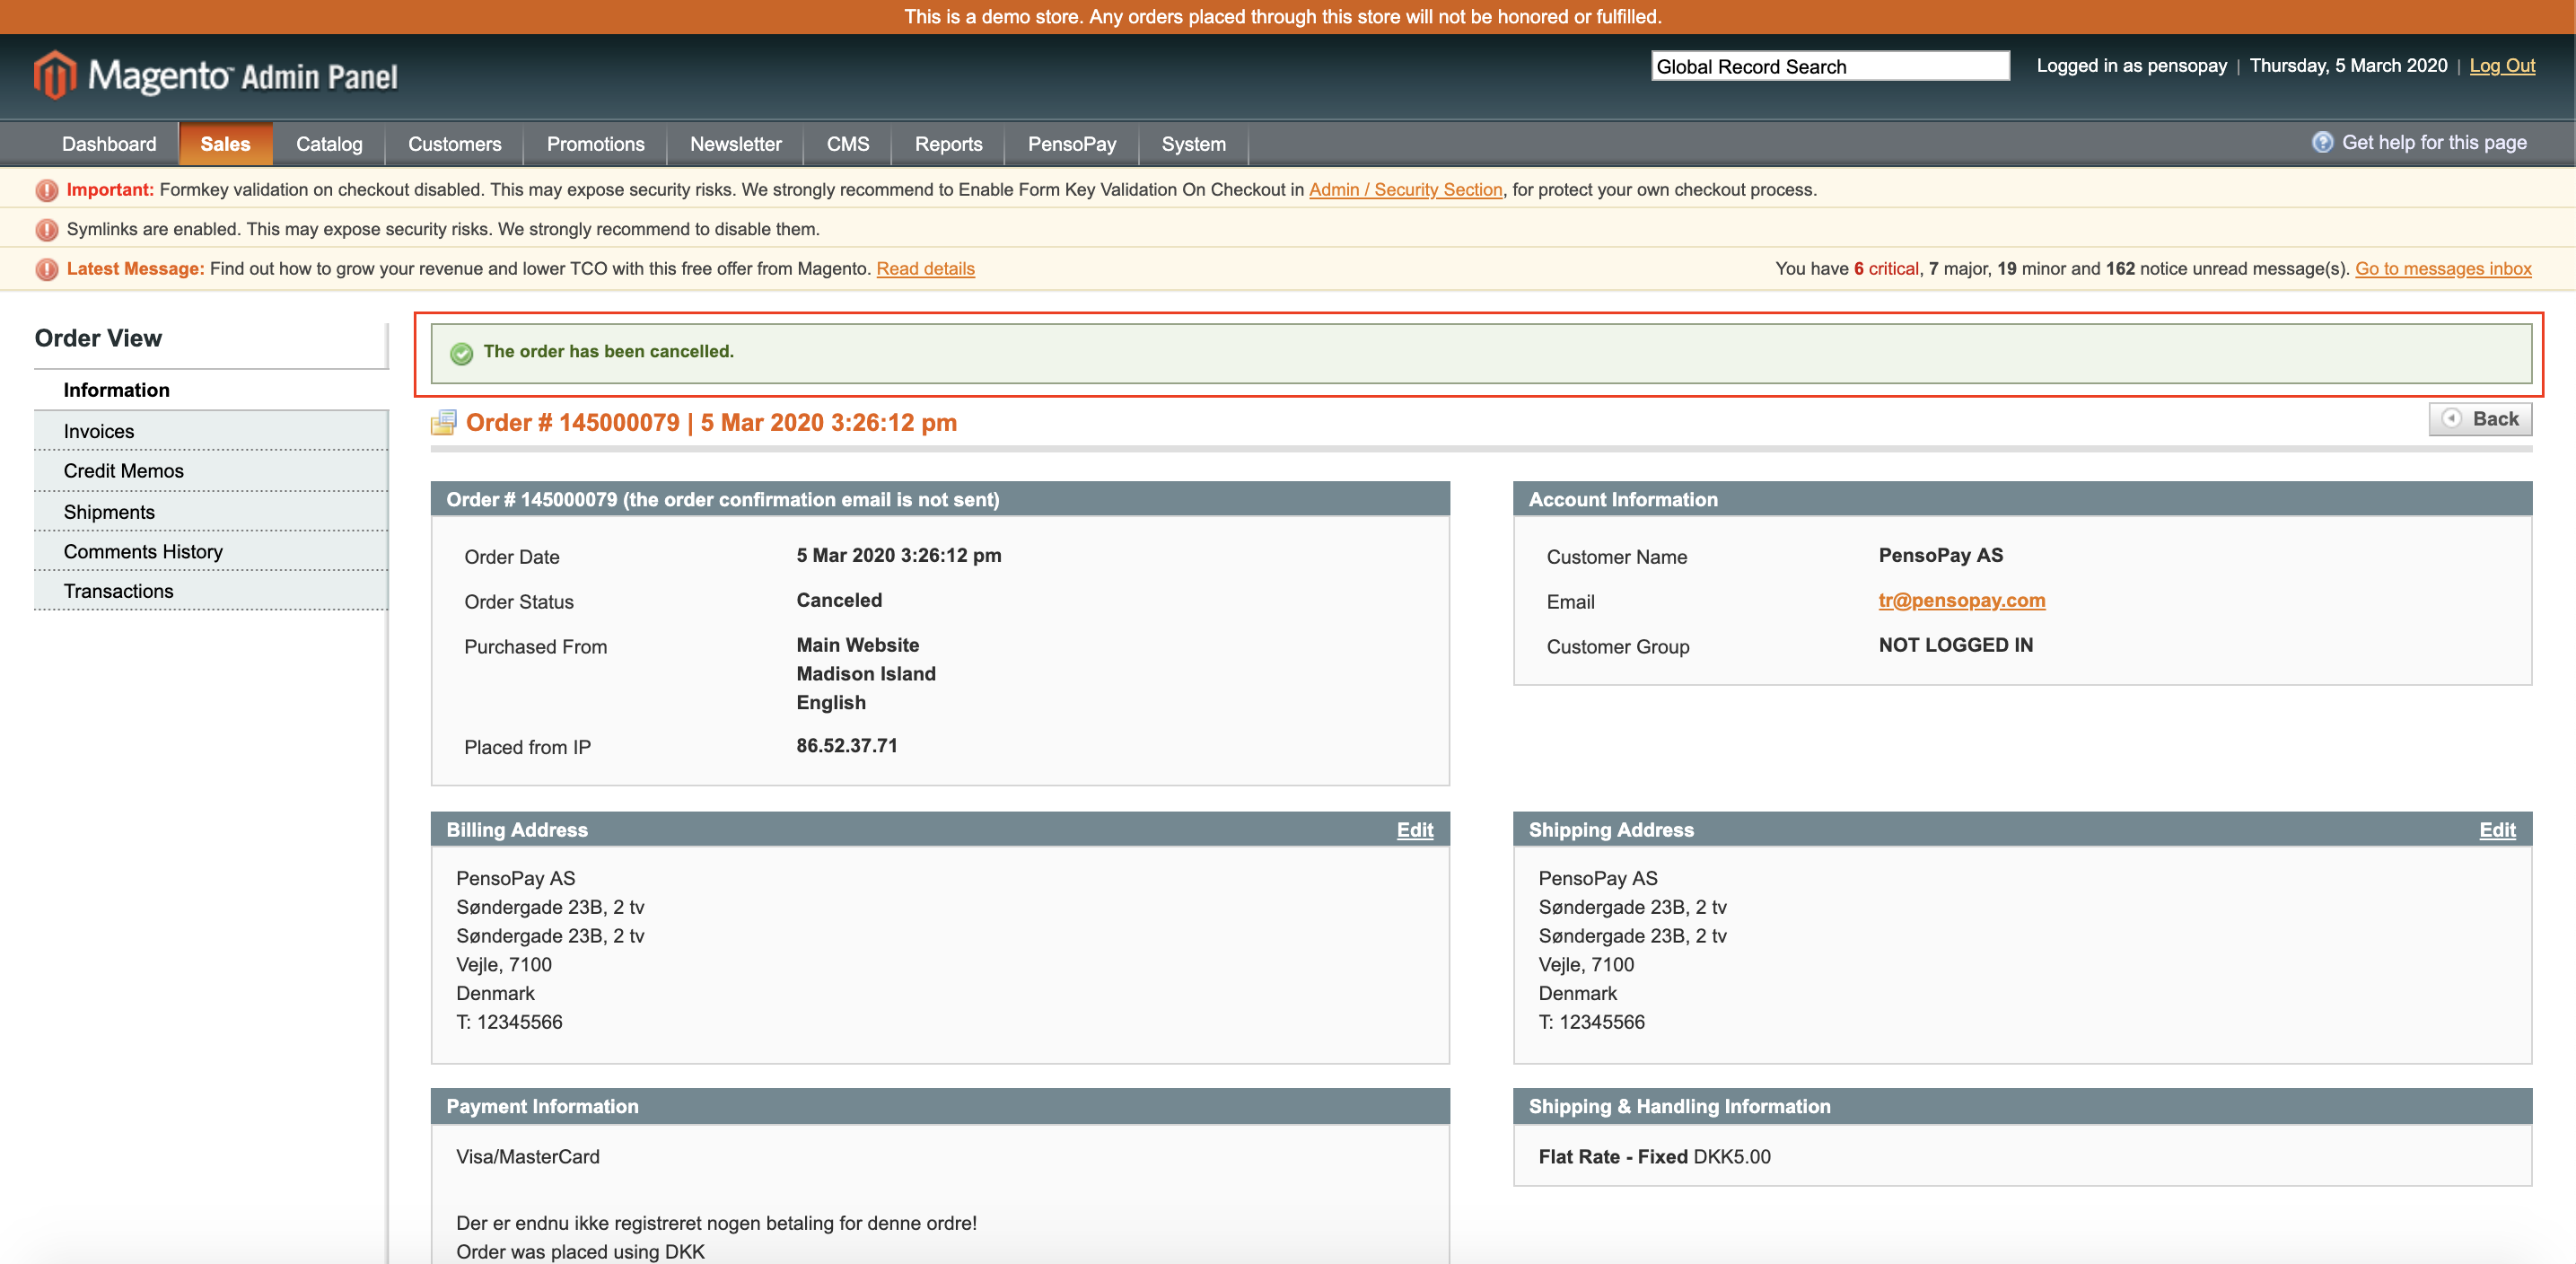Click the Madison Island store text
The image size is (2576, 1264).
coord(865,674)
